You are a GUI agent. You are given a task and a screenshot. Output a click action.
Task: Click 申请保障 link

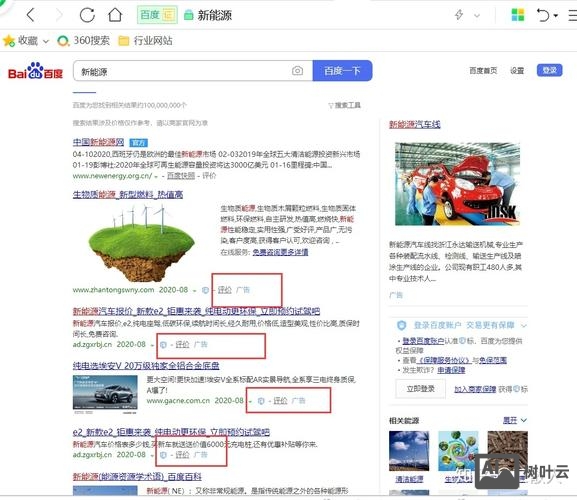pyautogui.click(x=451, y=370)
